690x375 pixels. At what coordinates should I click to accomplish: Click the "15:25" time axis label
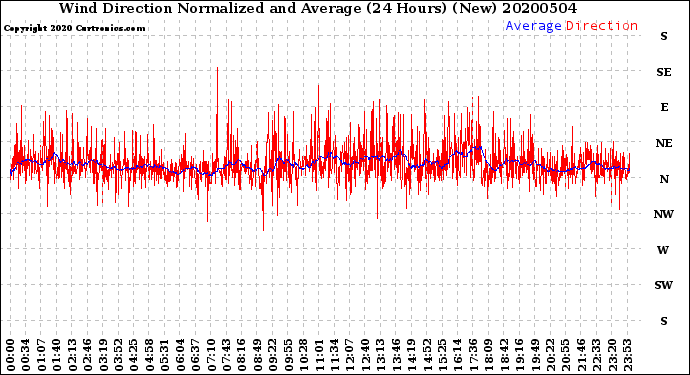[443, 355]
